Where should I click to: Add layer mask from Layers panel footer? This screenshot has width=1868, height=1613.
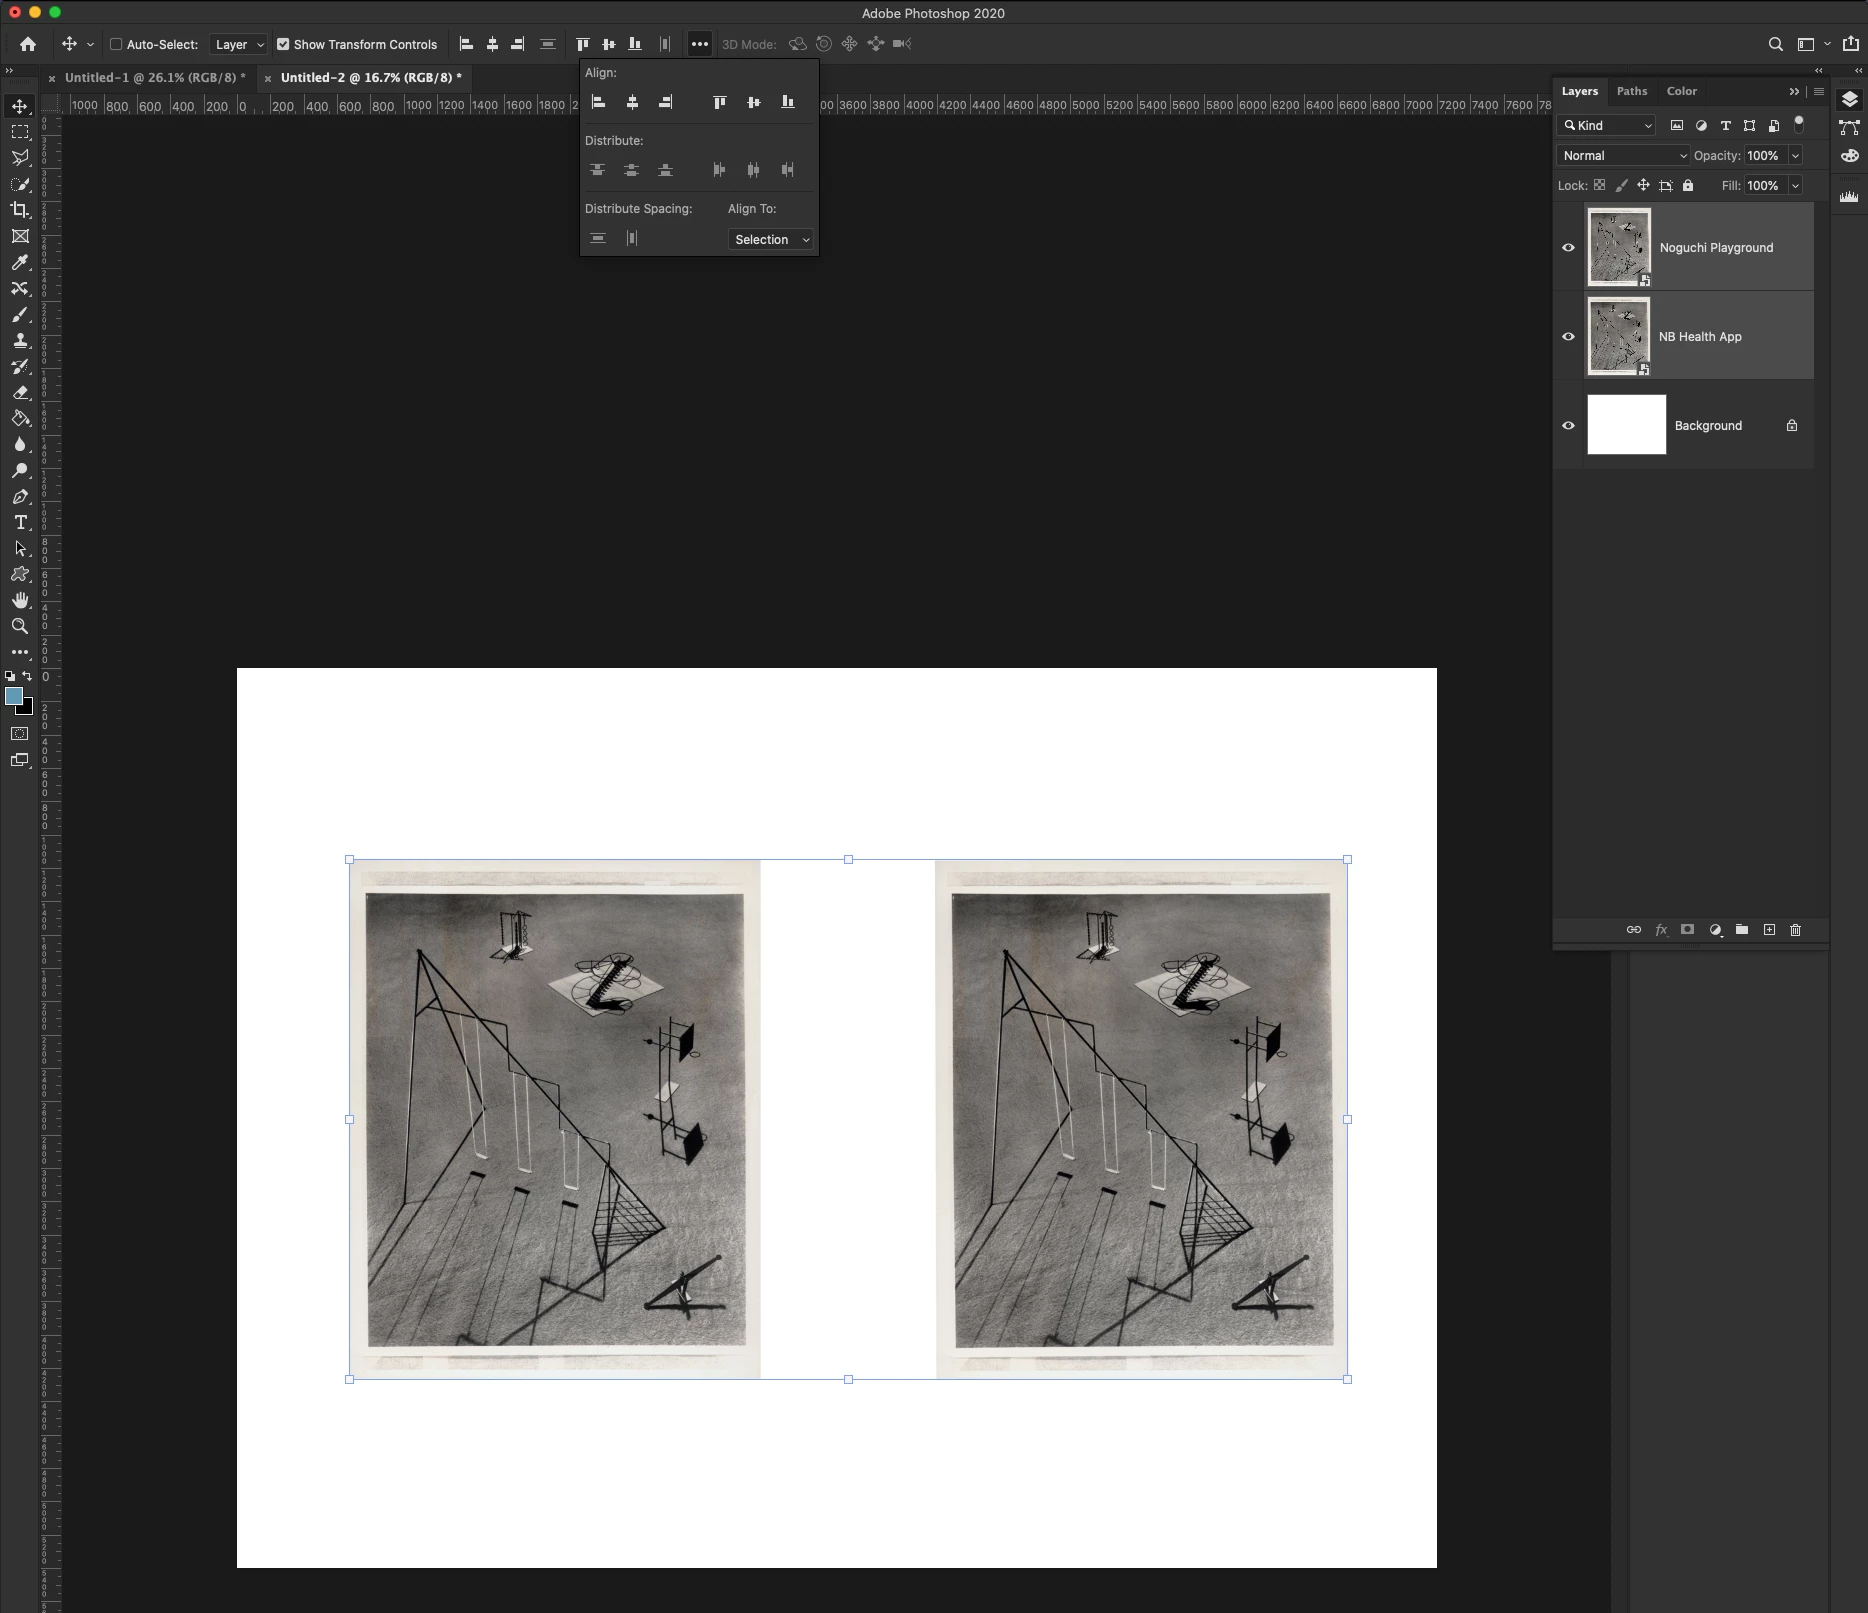pos(1688,930)
